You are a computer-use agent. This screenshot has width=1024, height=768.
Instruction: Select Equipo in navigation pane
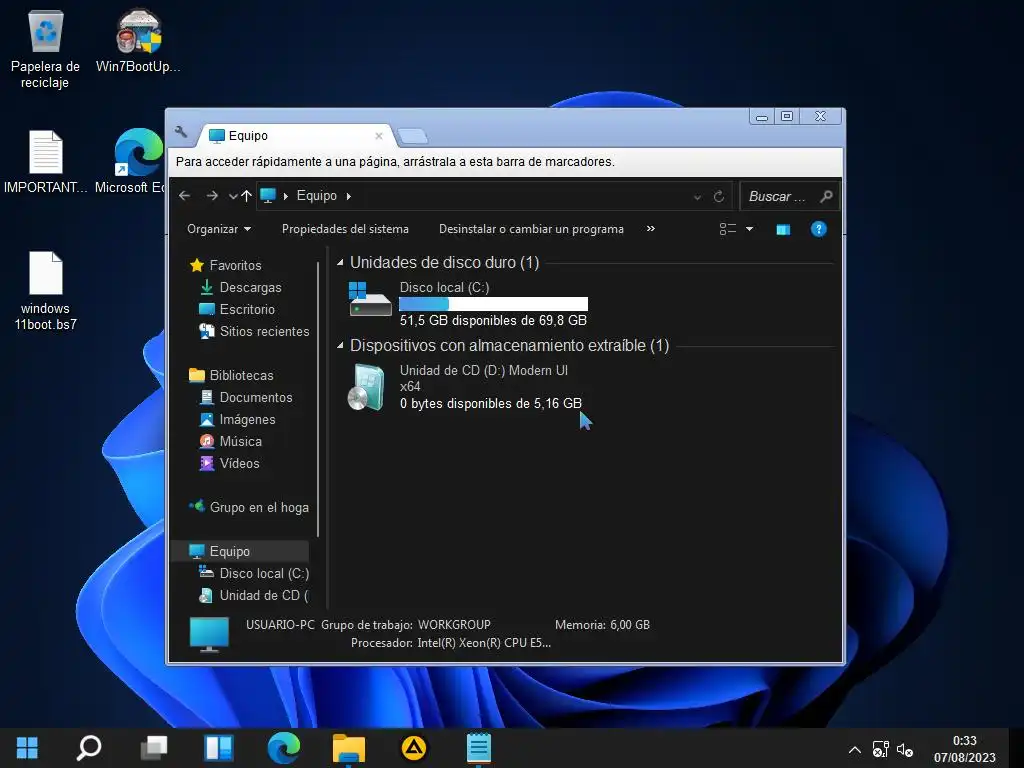pyautogui.click(x=240, y=551)
